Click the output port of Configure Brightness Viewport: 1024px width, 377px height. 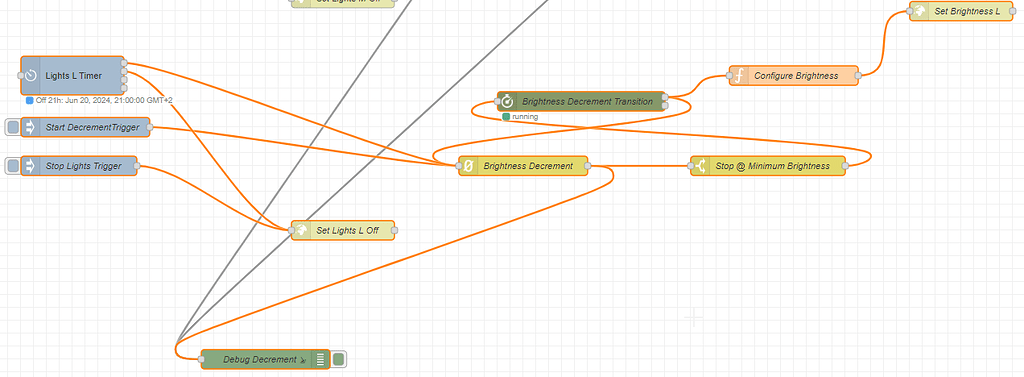tap(858, 76)
